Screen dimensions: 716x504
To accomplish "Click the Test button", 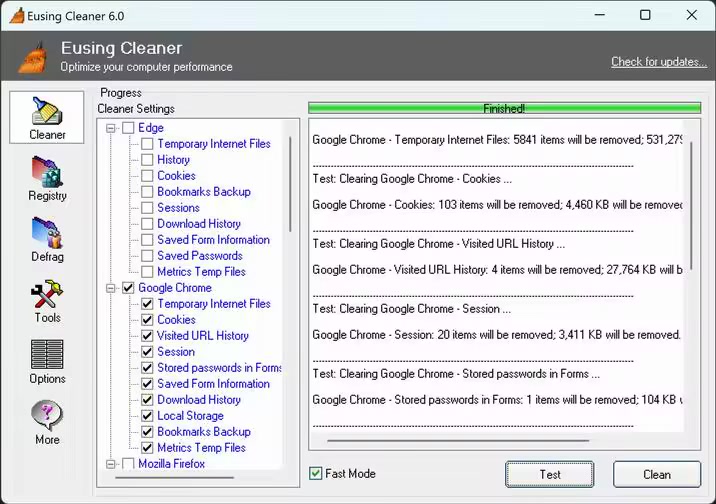I will coord(550,474).
